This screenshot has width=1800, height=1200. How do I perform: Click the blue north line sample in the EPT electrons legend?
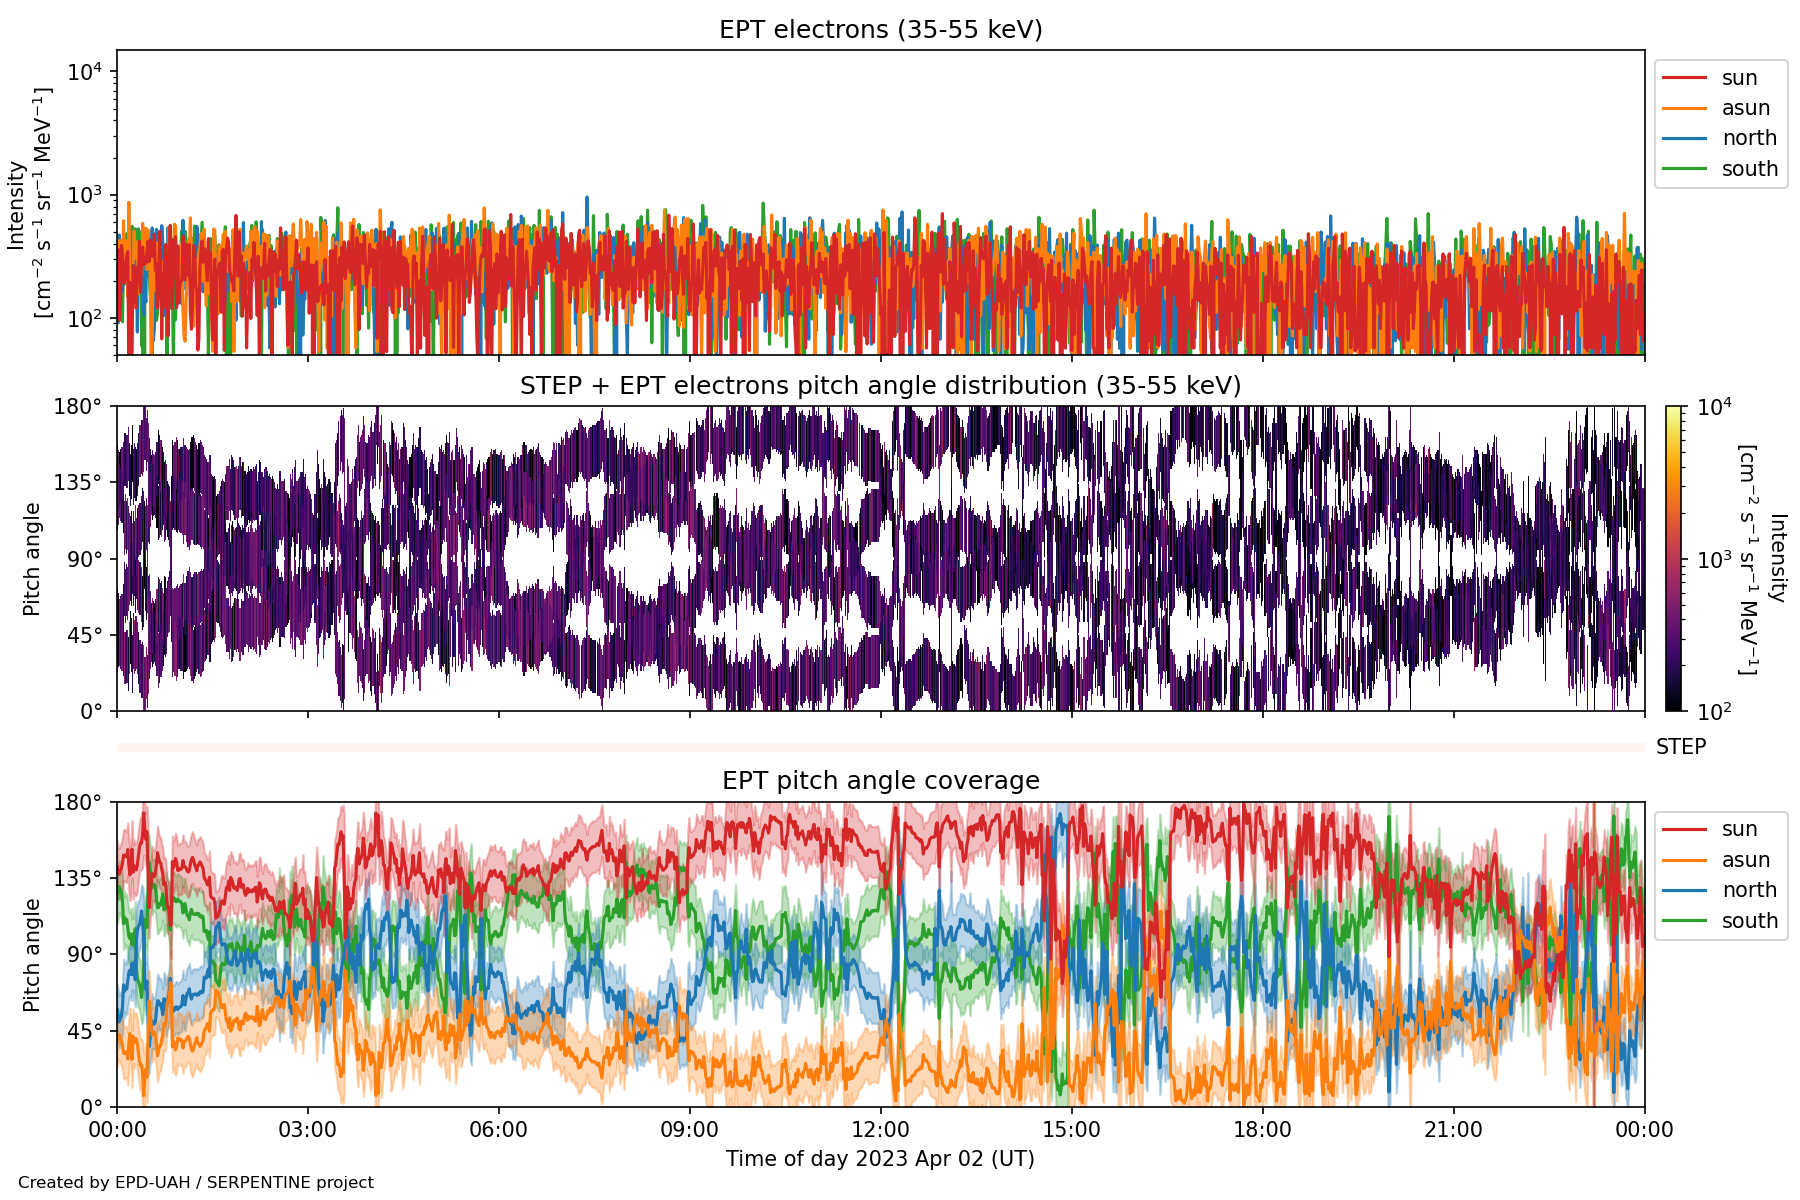coord(1684,138)
